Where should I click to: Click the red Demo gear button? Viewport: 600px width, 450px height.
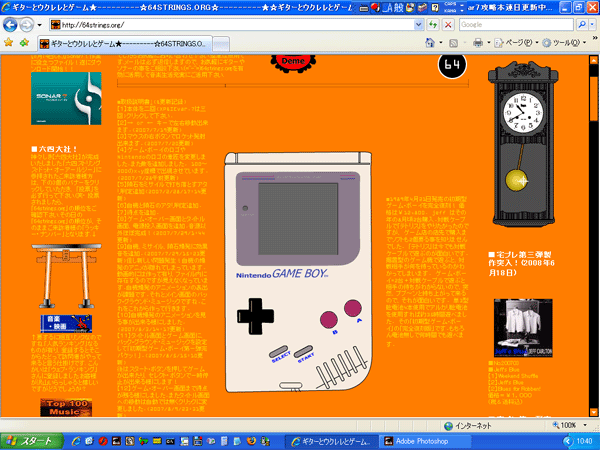[293, 62]
